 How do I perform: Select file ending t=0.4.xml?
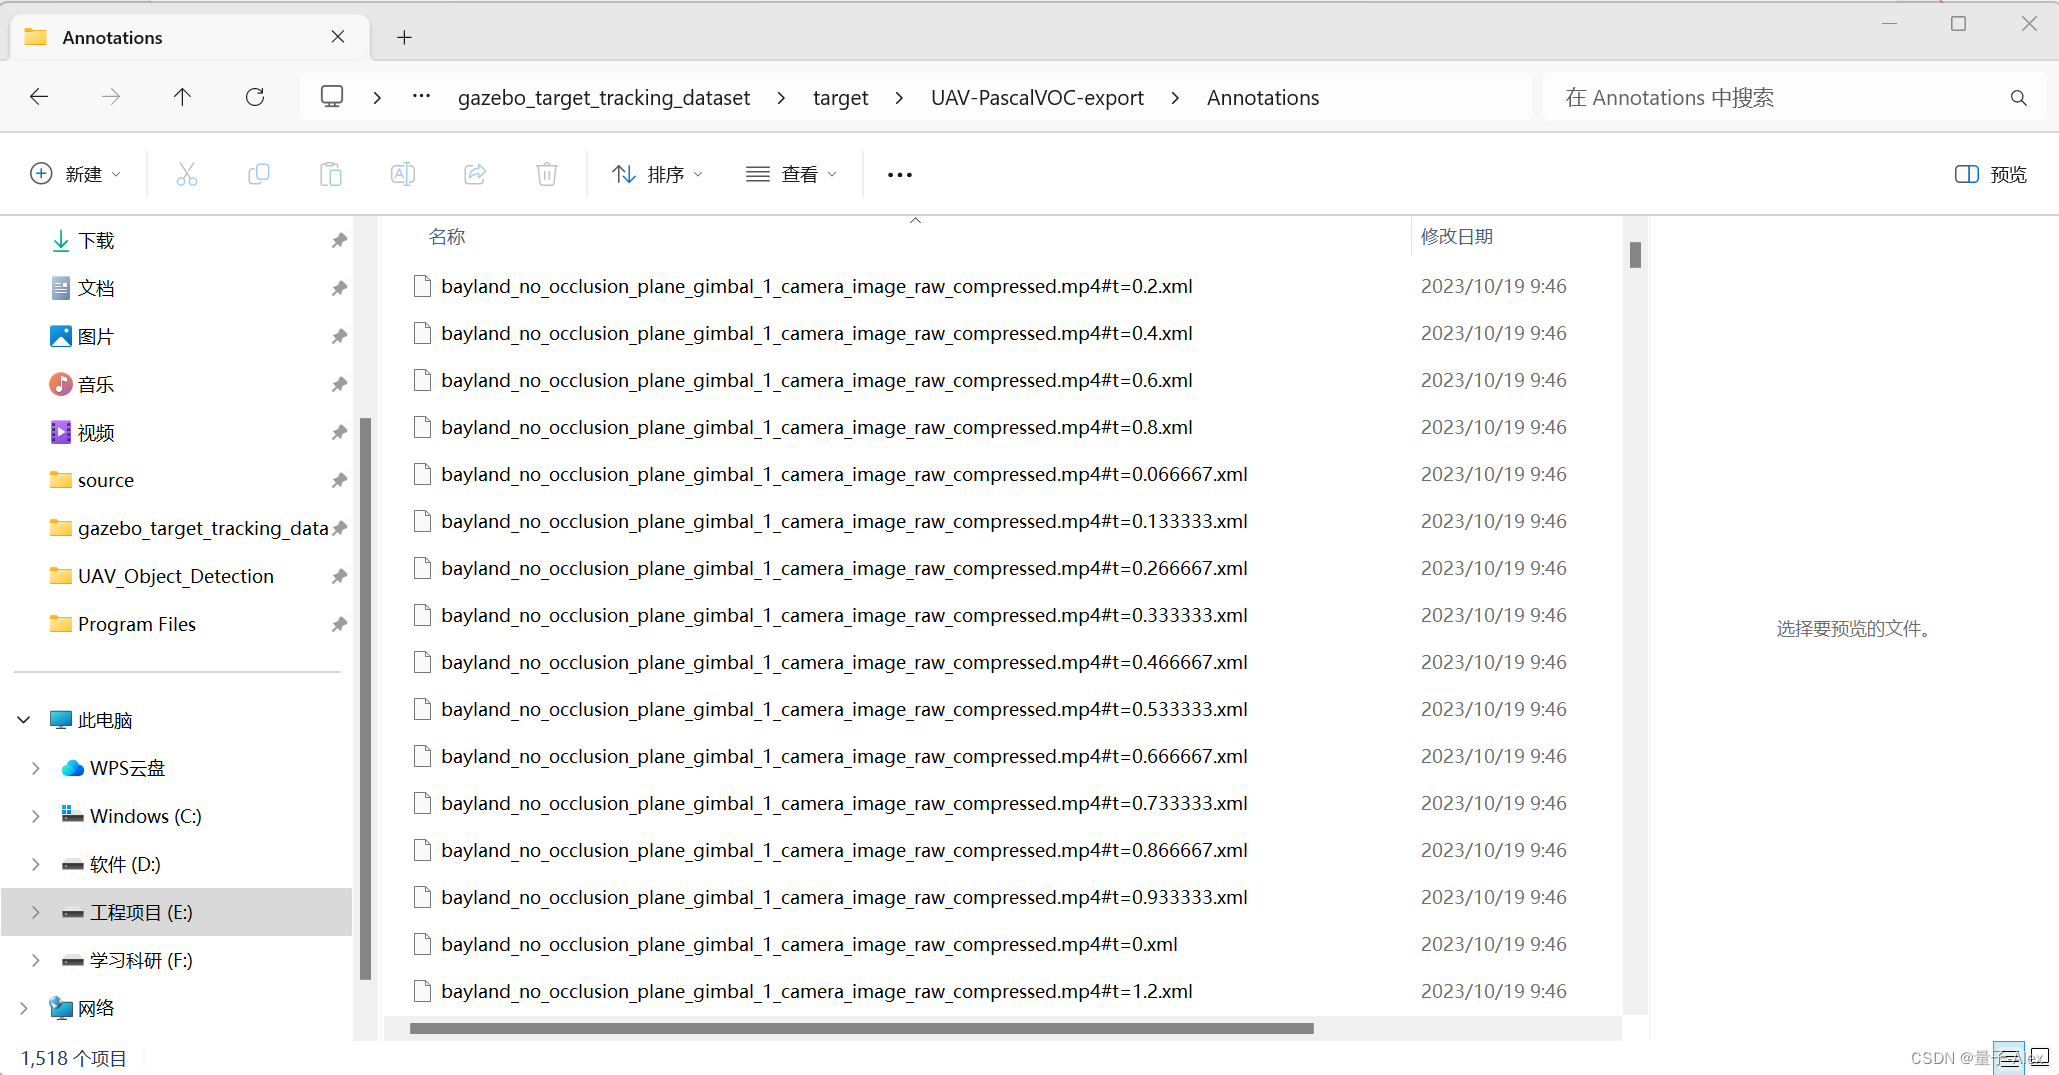pyautogui.click(x=816, y=333)
